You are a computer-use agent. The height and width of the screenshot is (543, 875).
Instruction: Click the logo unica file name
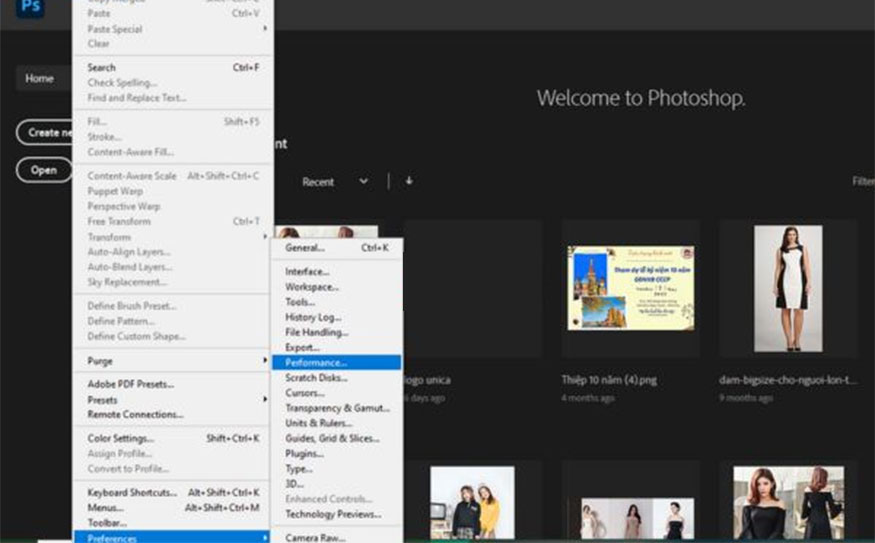[427, 380]
